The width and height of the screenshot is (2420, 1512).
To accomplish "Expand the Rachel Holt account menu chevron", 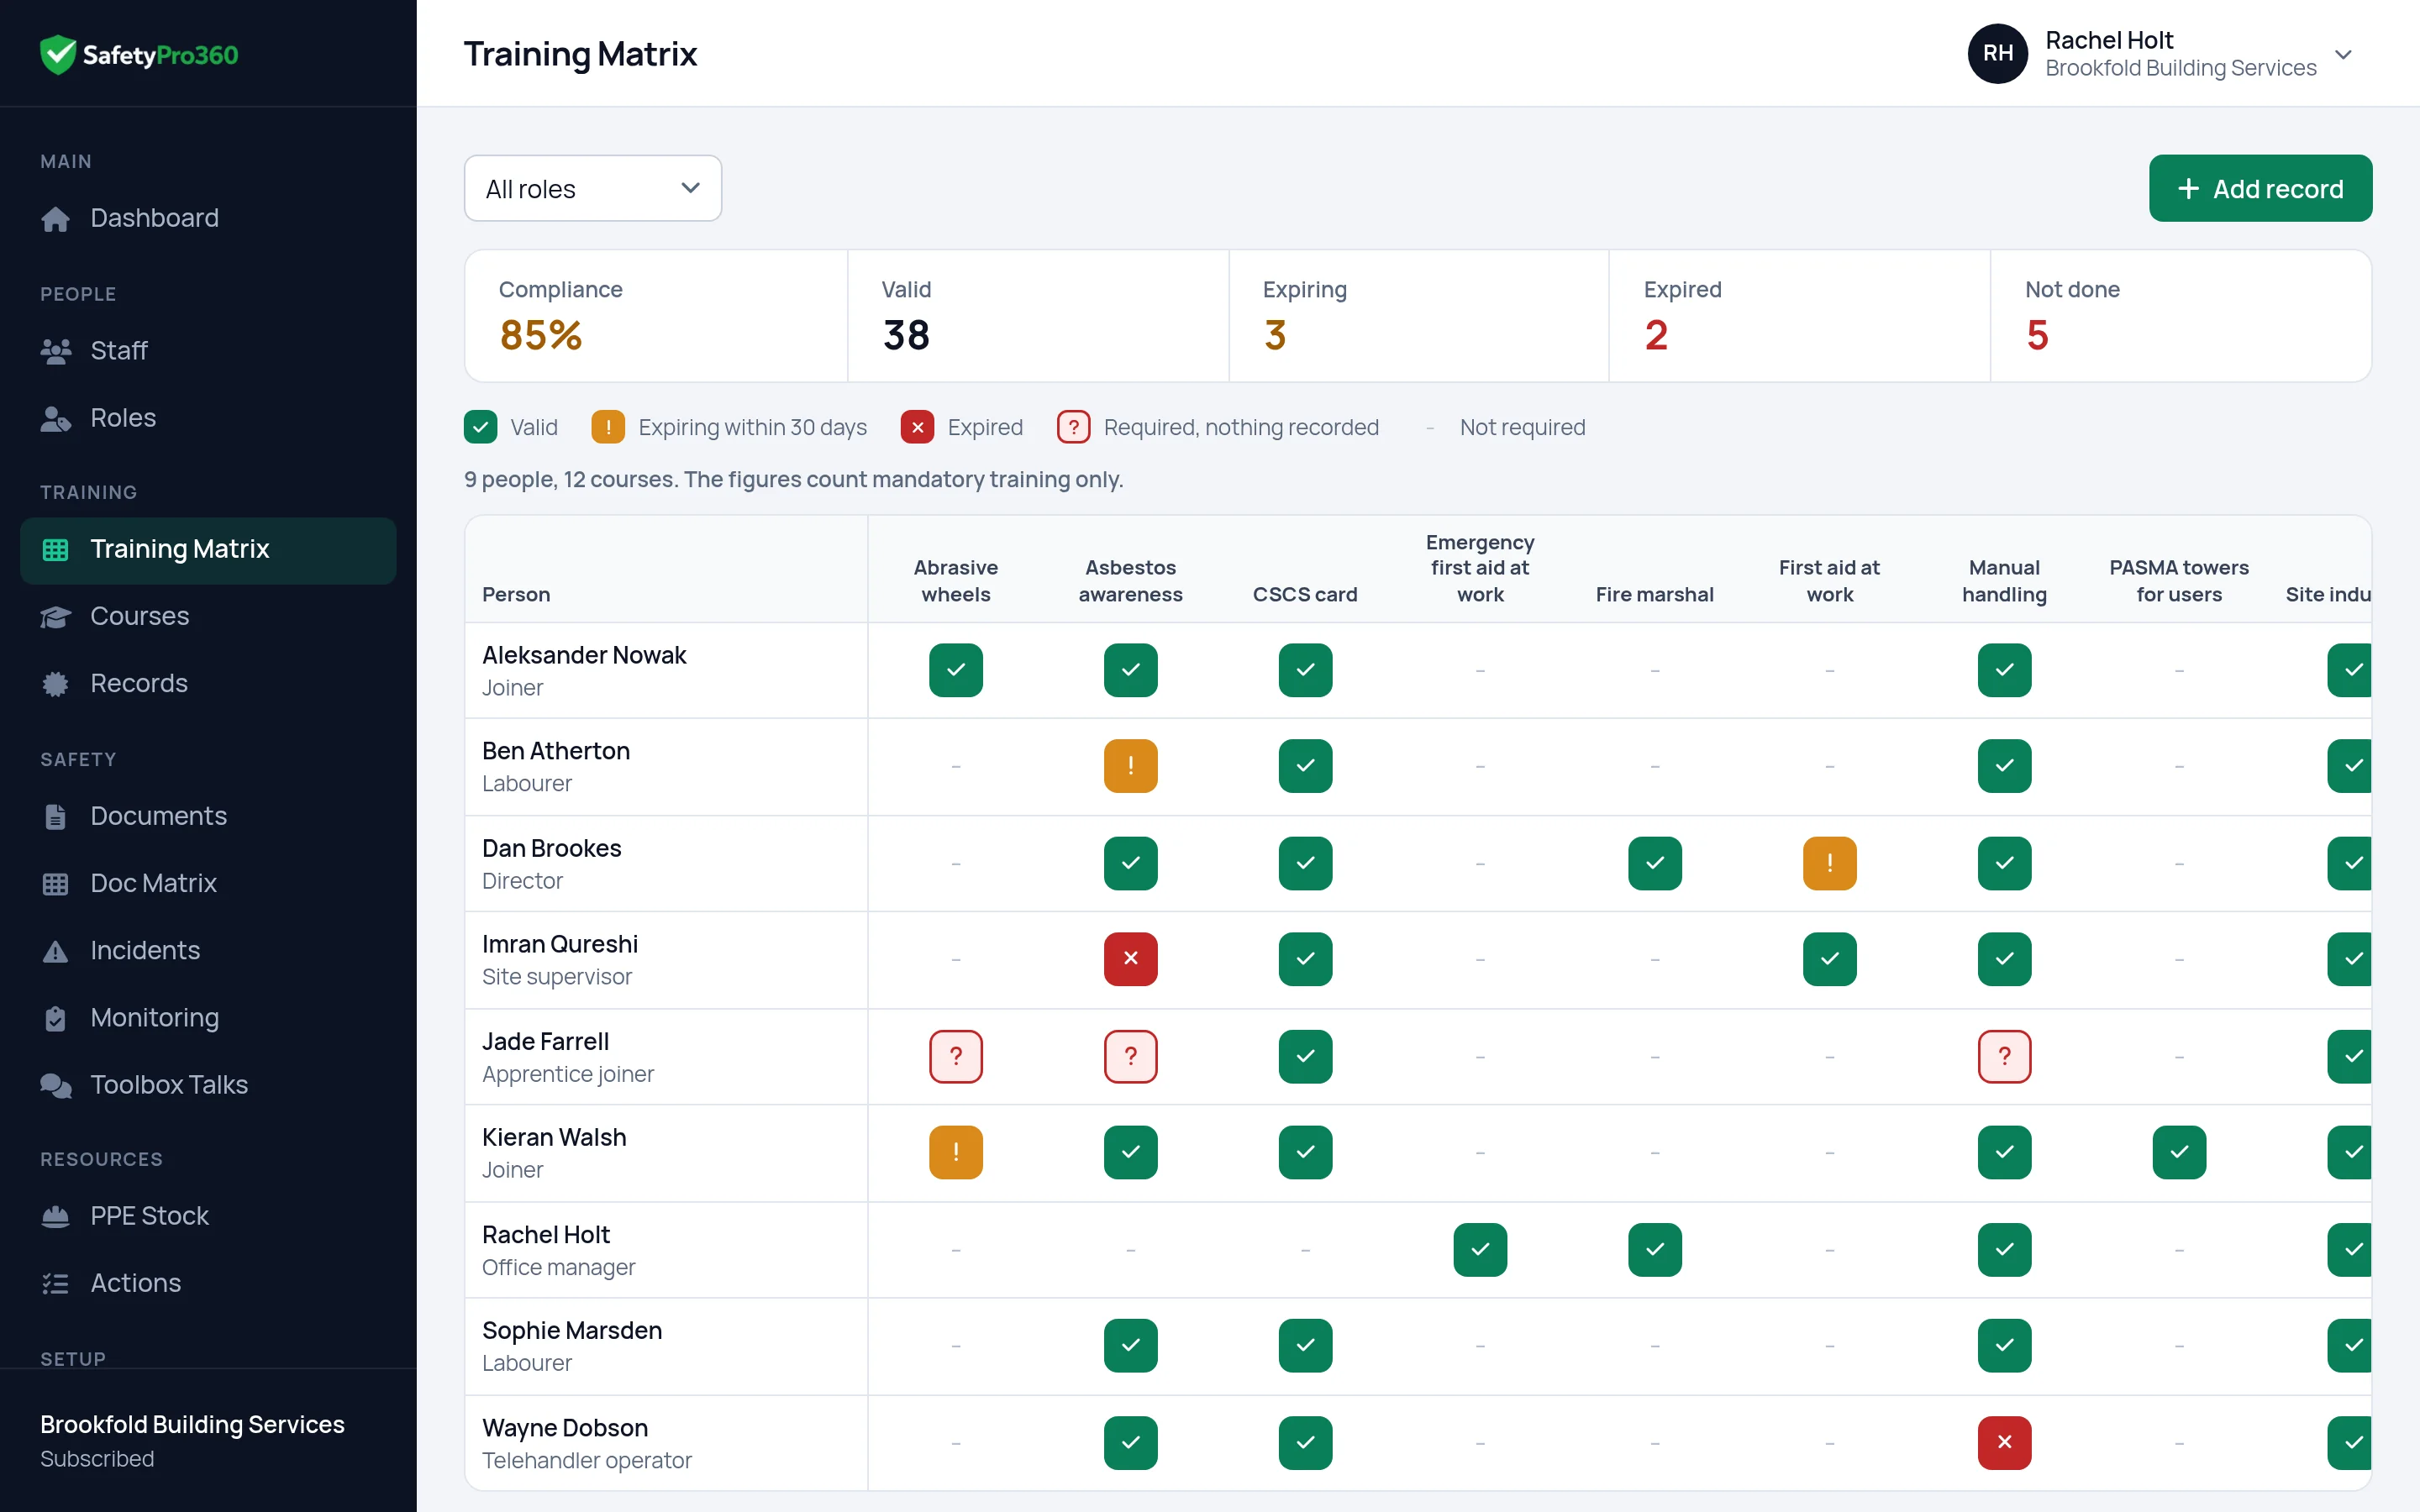I will point(2343,54).
